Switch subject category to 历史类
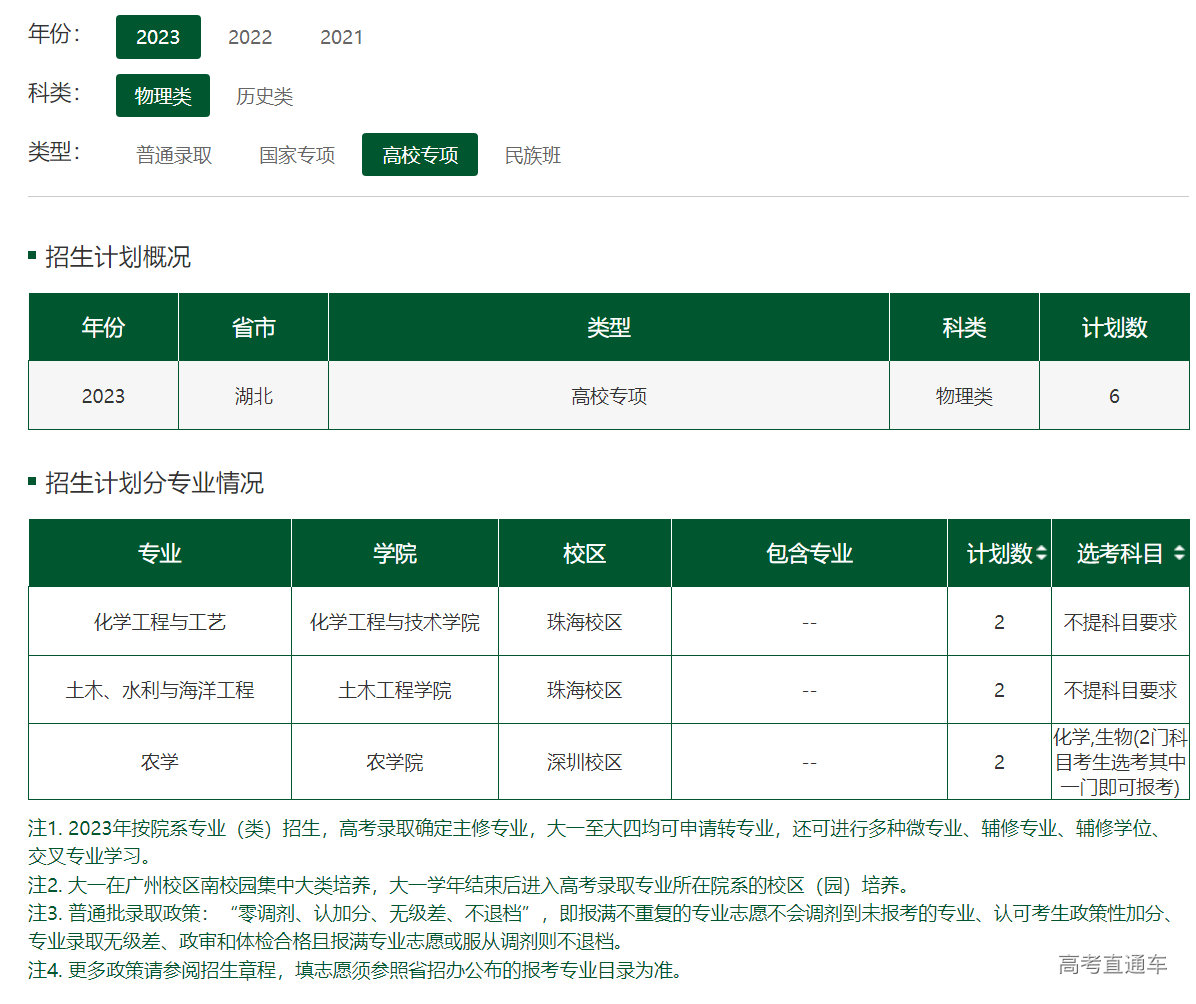 pyautogui.click(x=264, y=96)
